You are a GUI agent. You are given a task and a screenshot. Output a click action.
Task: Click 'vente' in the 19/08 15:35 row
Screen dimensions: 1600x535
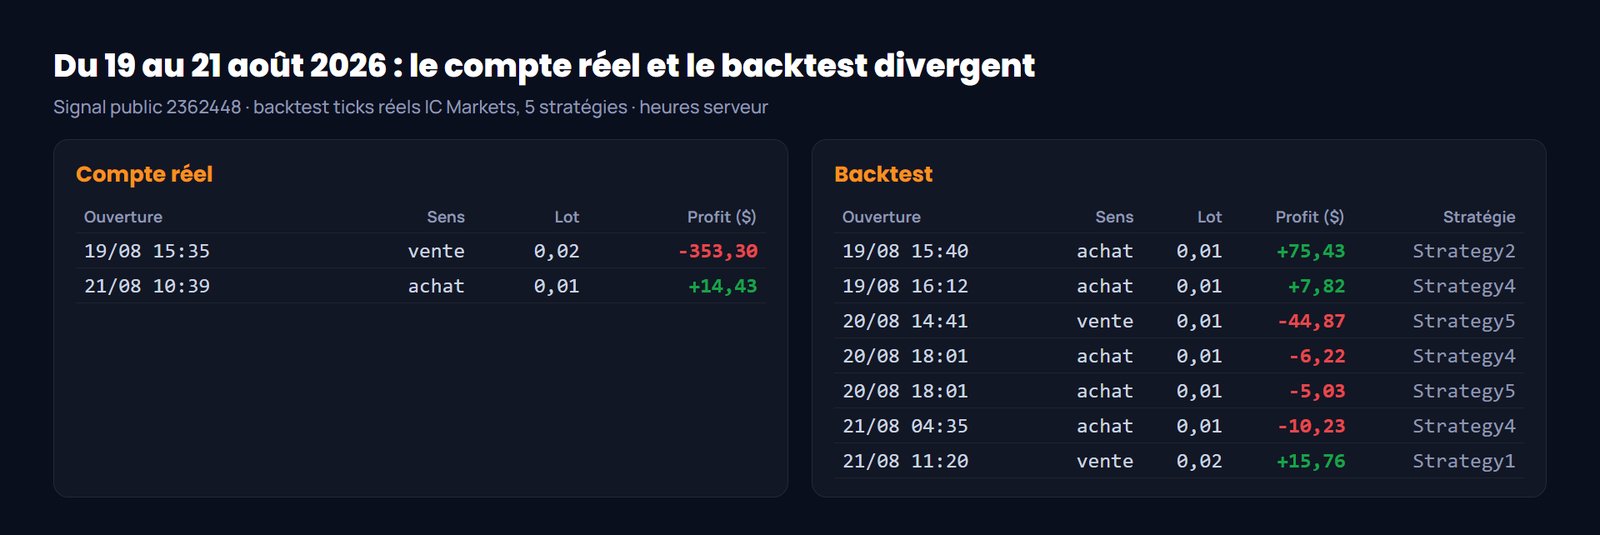pyautogui.click(x=436, y=251)
